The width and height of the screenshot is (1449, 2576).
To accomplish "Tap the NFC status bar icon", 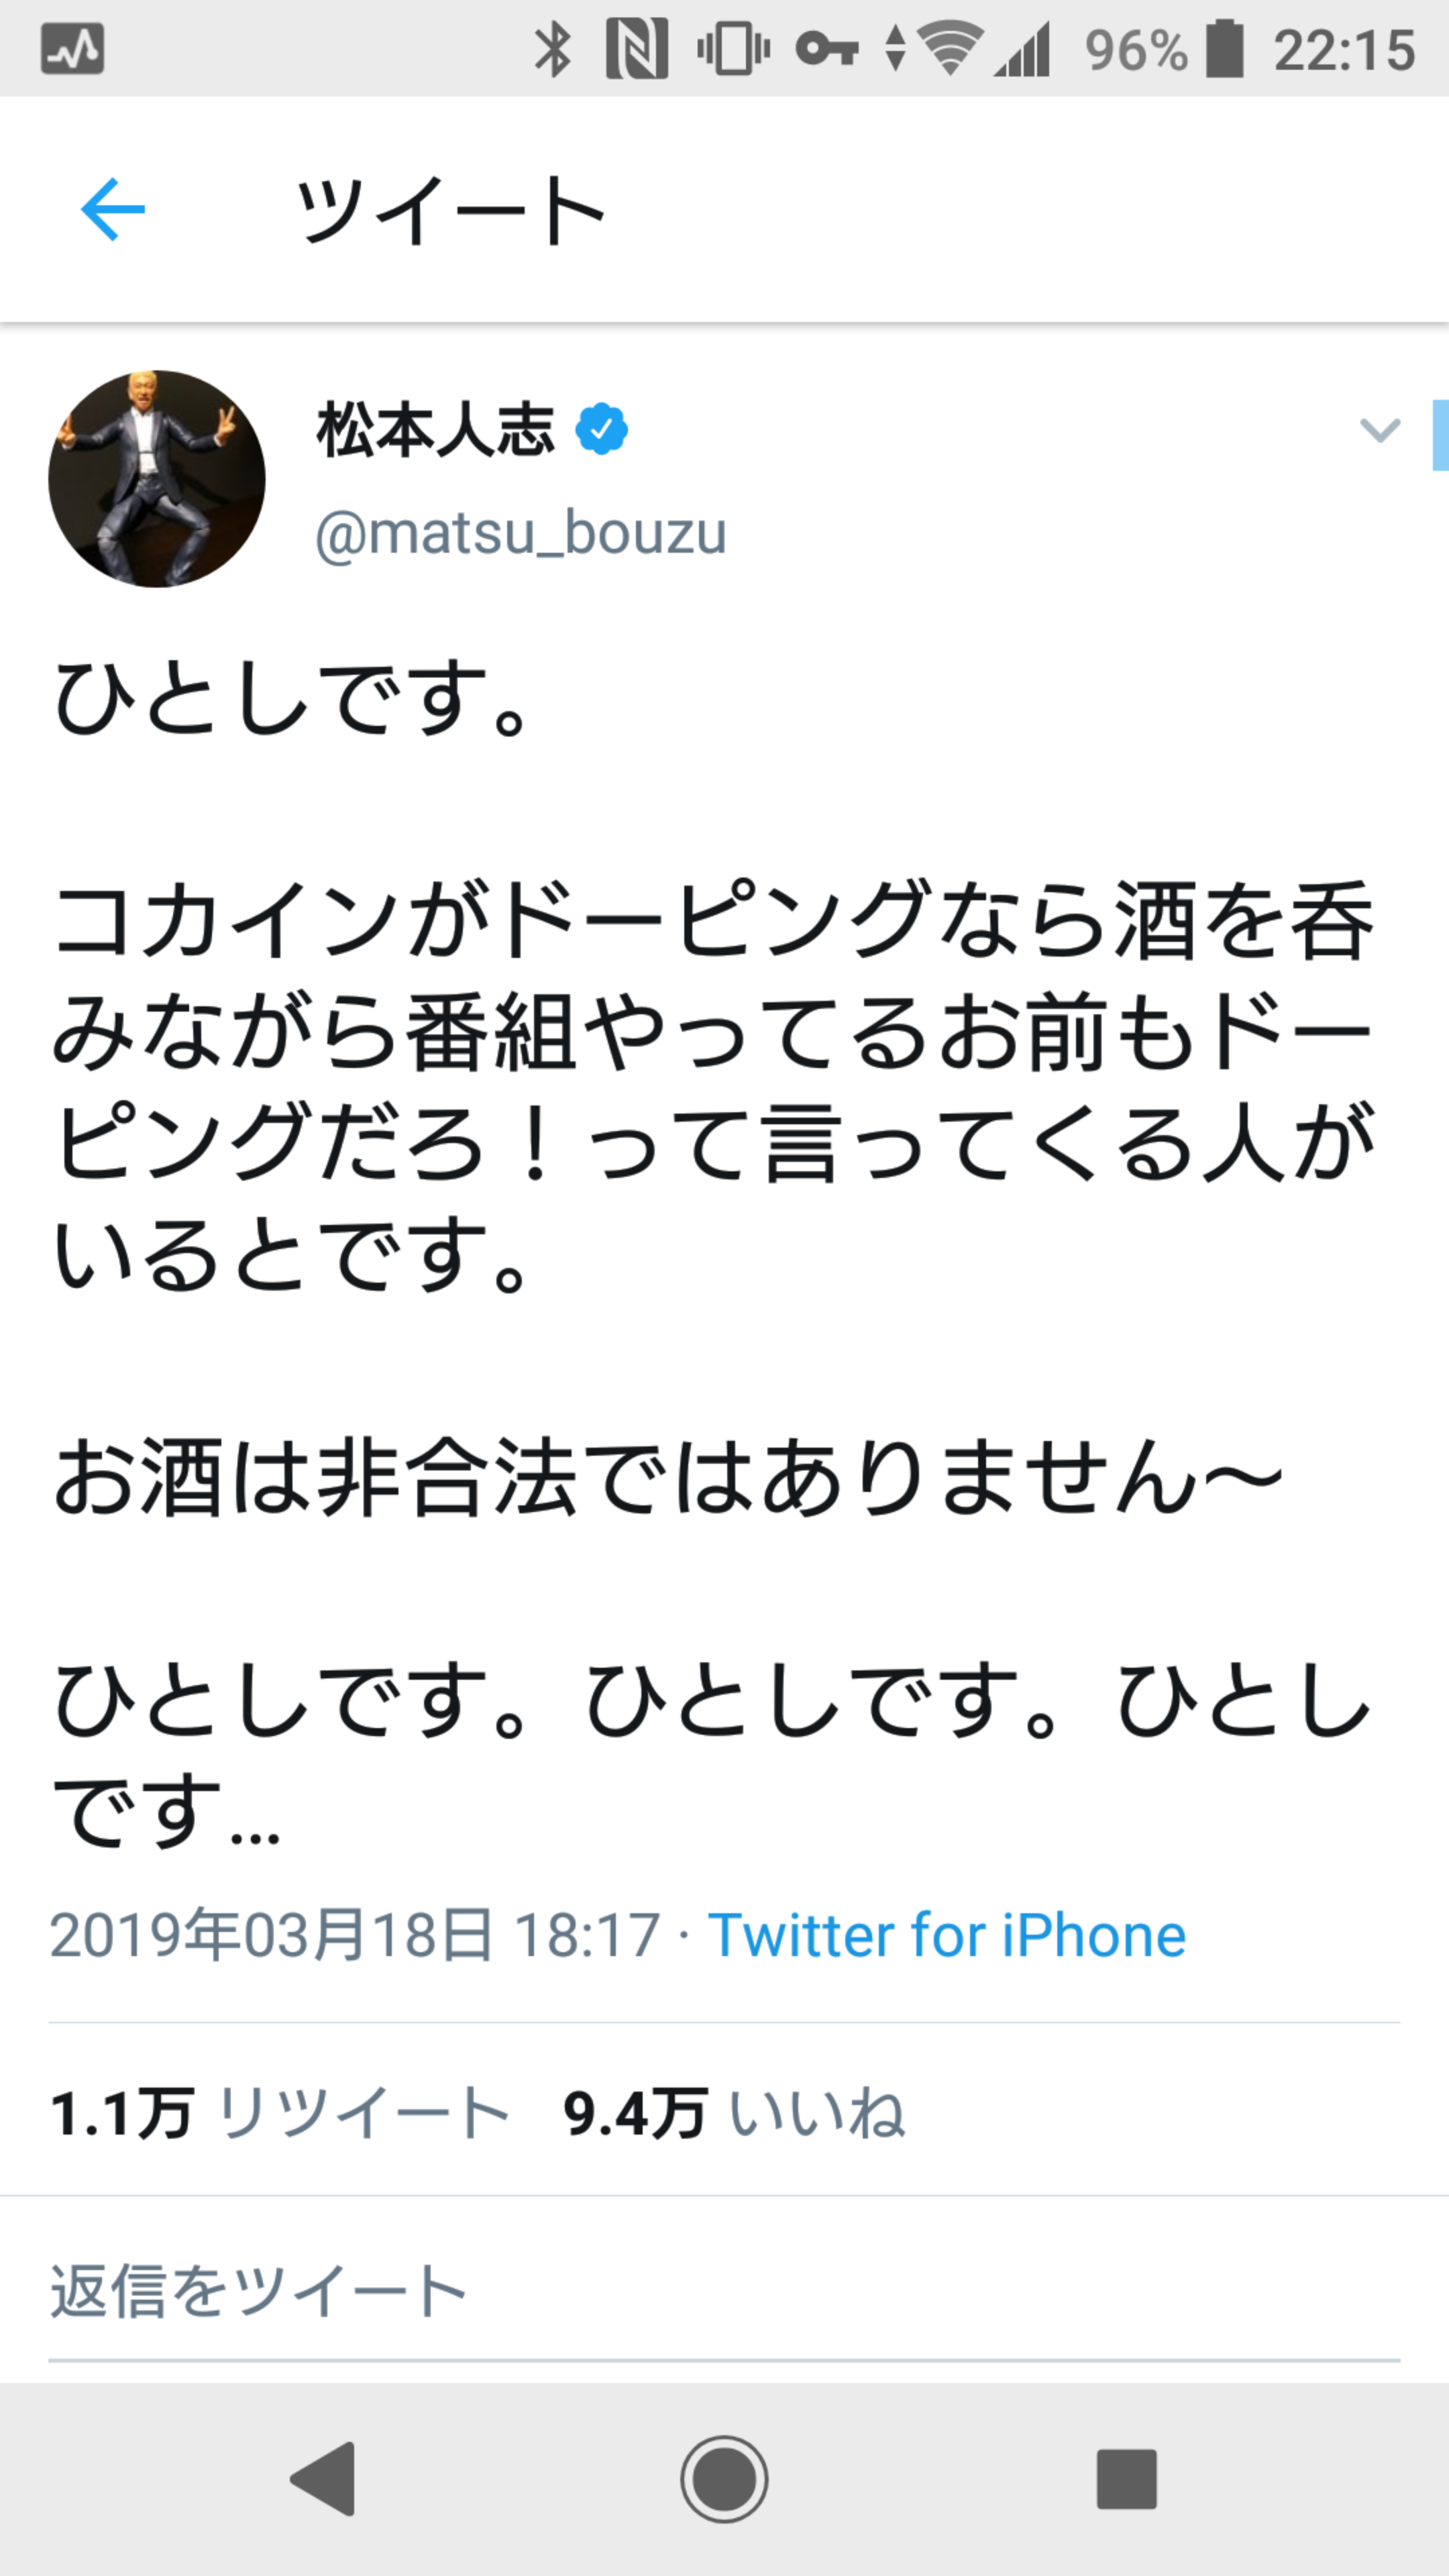I will [x=637, y=49].
